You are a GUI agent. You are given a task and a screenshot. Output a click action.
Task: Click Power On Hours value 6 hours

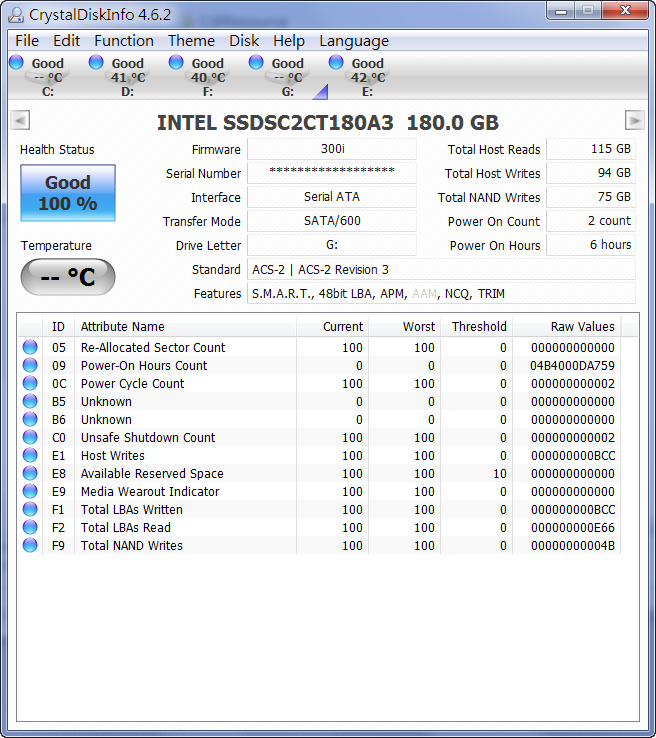[x=591, y=245]
